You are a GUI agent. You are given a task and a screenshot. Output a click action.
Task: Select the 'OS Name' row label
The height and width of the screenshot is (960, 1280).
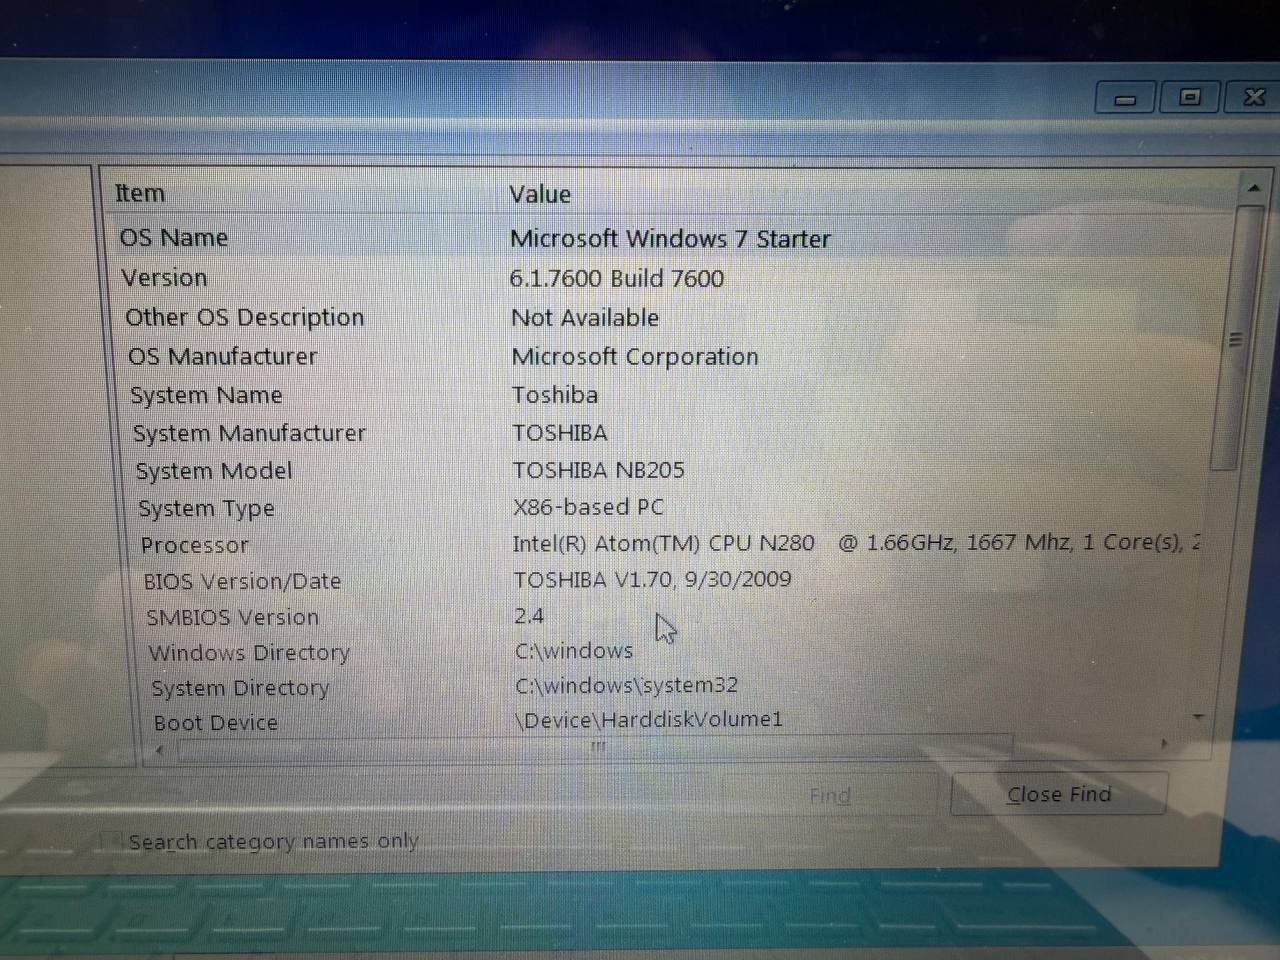pos(174,238)
